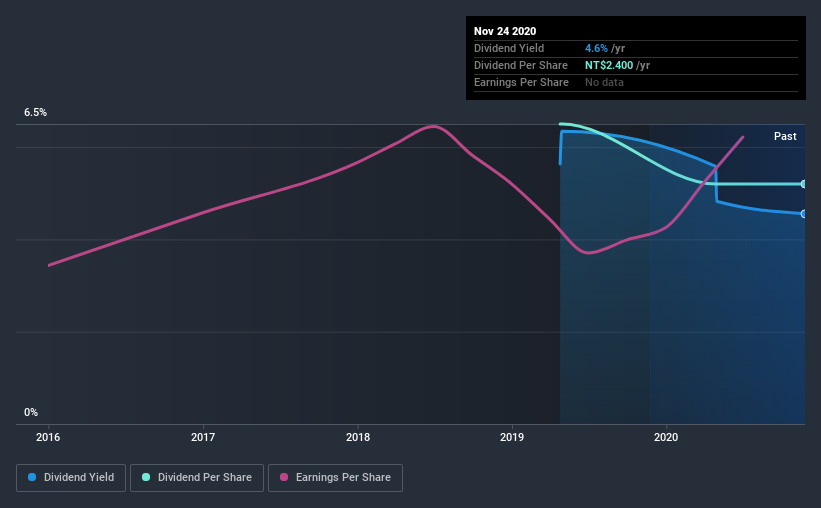Viewport: 821px width, 508px height.
Task: Click the 0% y-axis label
Action: point(31,413)
